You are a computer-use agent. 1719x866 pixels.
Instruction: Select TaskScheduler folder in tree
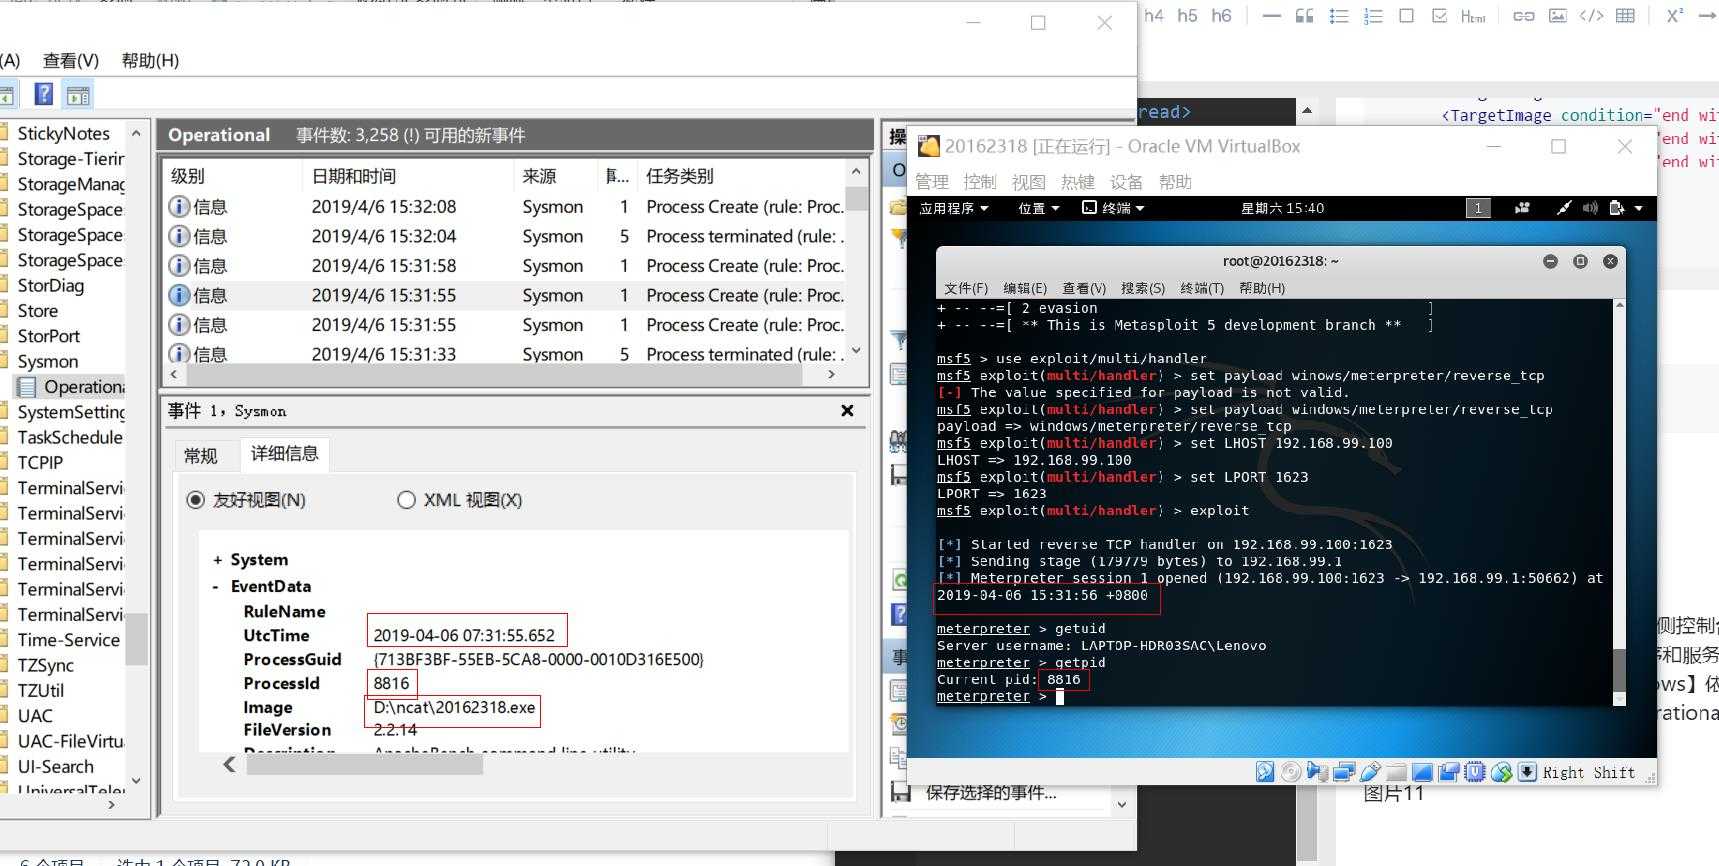pos(70,437)
